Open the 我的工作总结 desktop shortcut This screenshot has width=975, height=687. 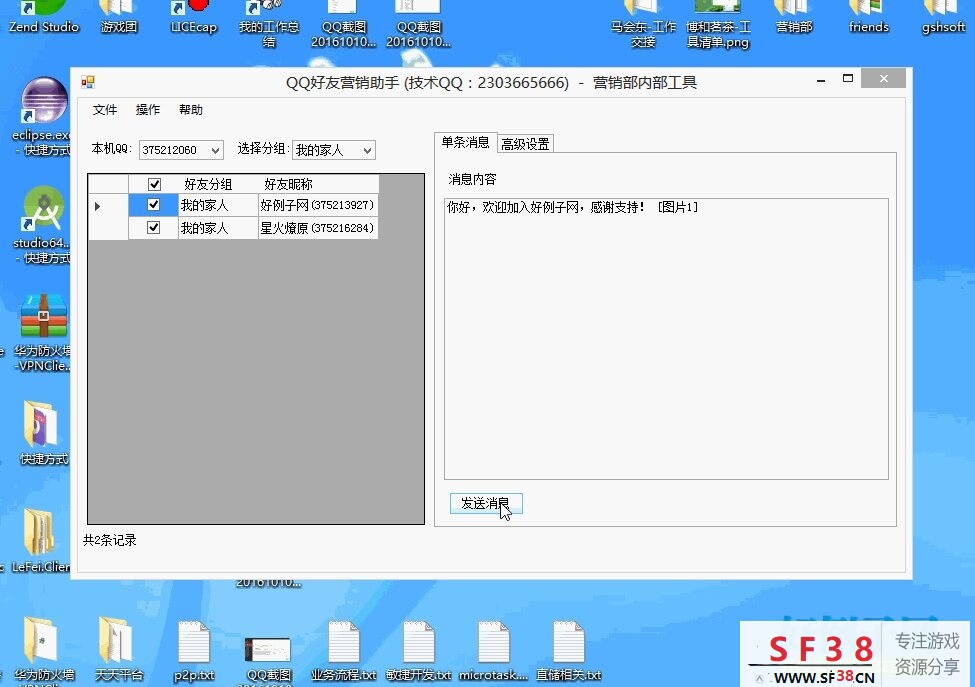[269, 24]
